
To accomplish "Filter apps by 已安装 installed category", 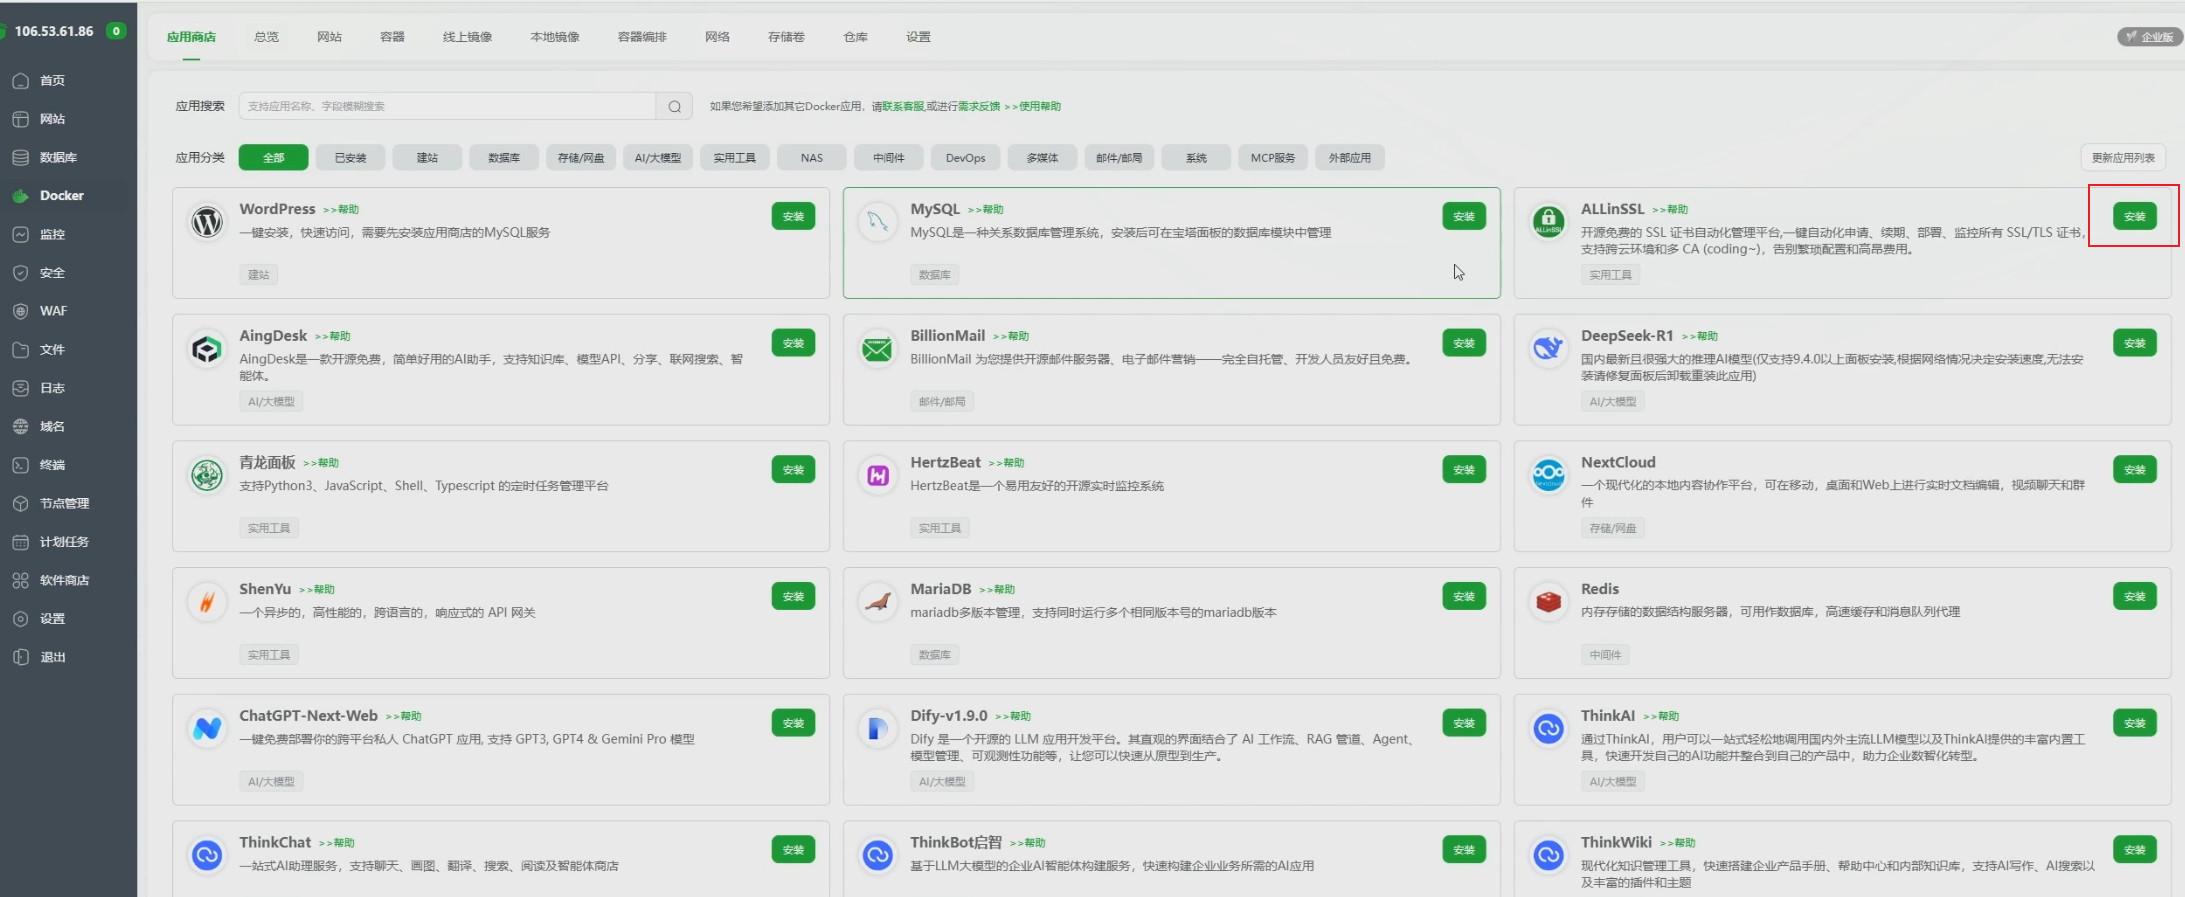I will 350,158.
